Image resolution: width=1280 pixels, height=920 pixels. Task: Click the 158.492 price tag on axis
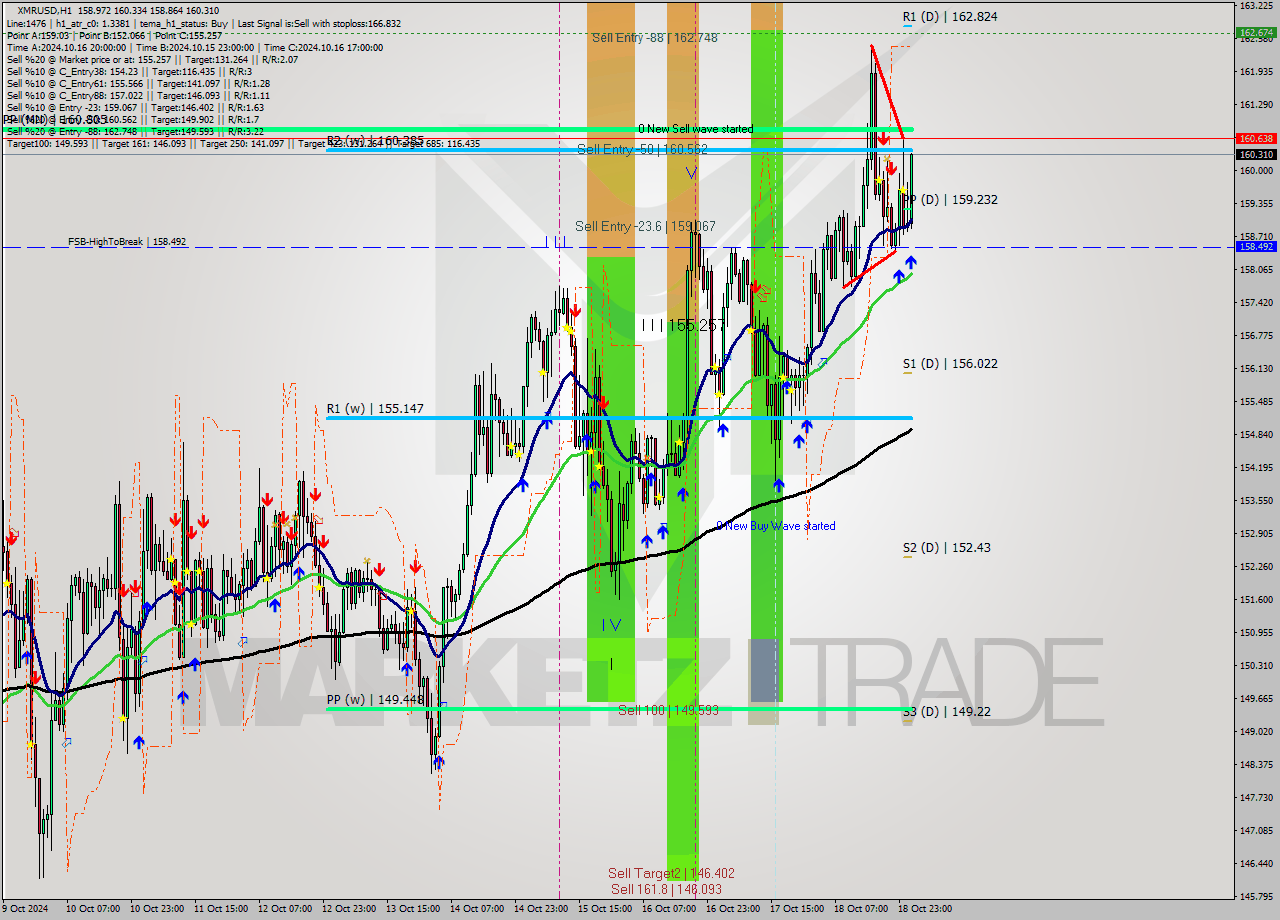tap(1256, 246)
